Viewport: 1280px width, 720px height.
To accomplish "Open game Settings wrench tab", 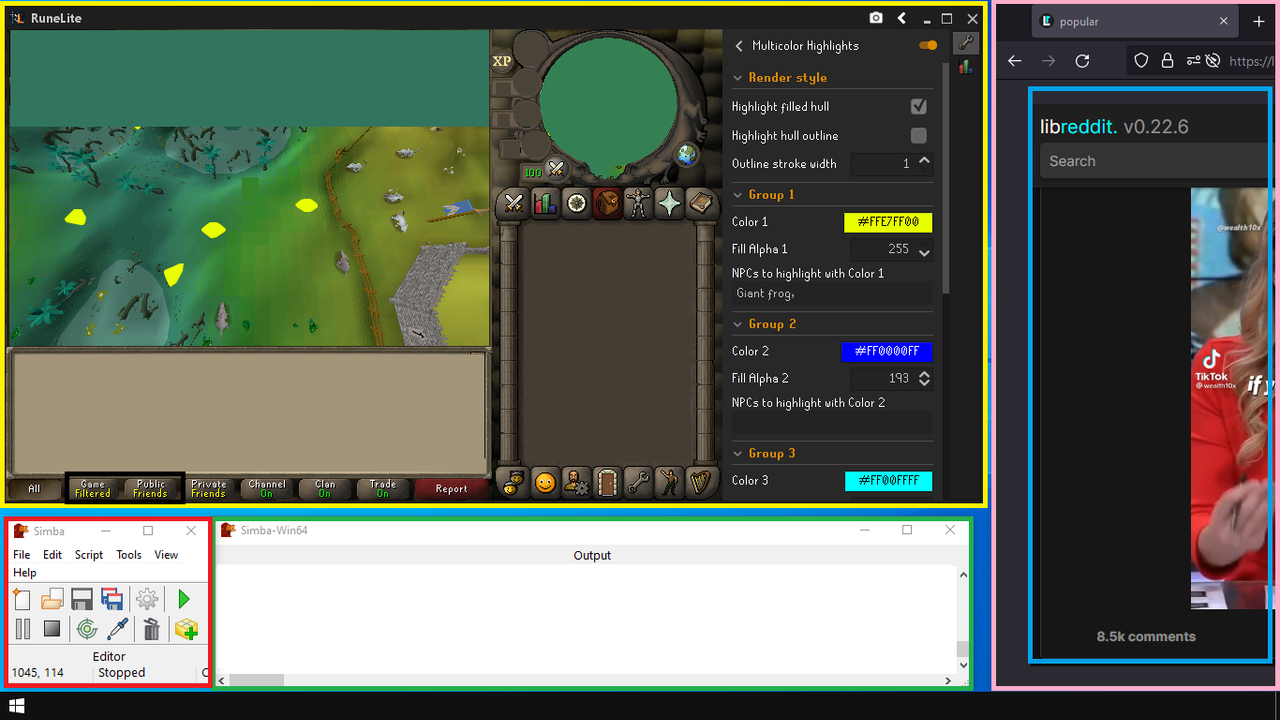I will click(x=638, y=483).
